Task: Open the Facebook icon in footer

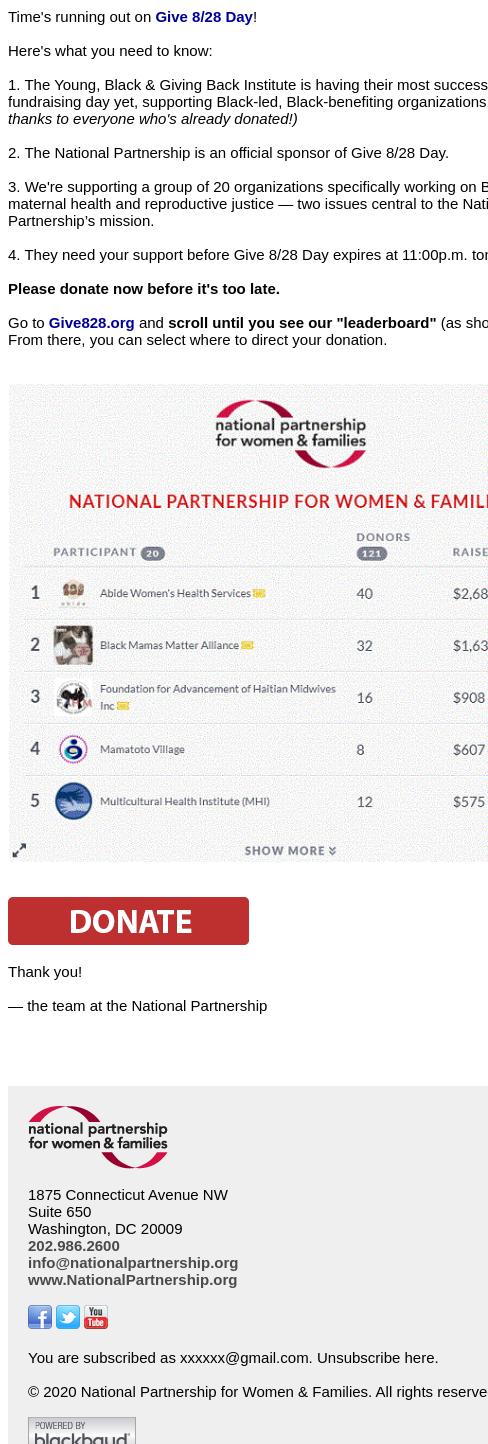Action: 40,1317
